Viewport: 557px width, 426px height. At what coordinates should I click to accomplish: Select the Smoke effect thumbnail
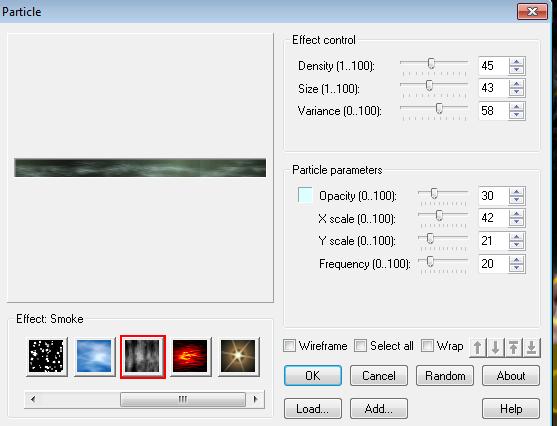142,356
